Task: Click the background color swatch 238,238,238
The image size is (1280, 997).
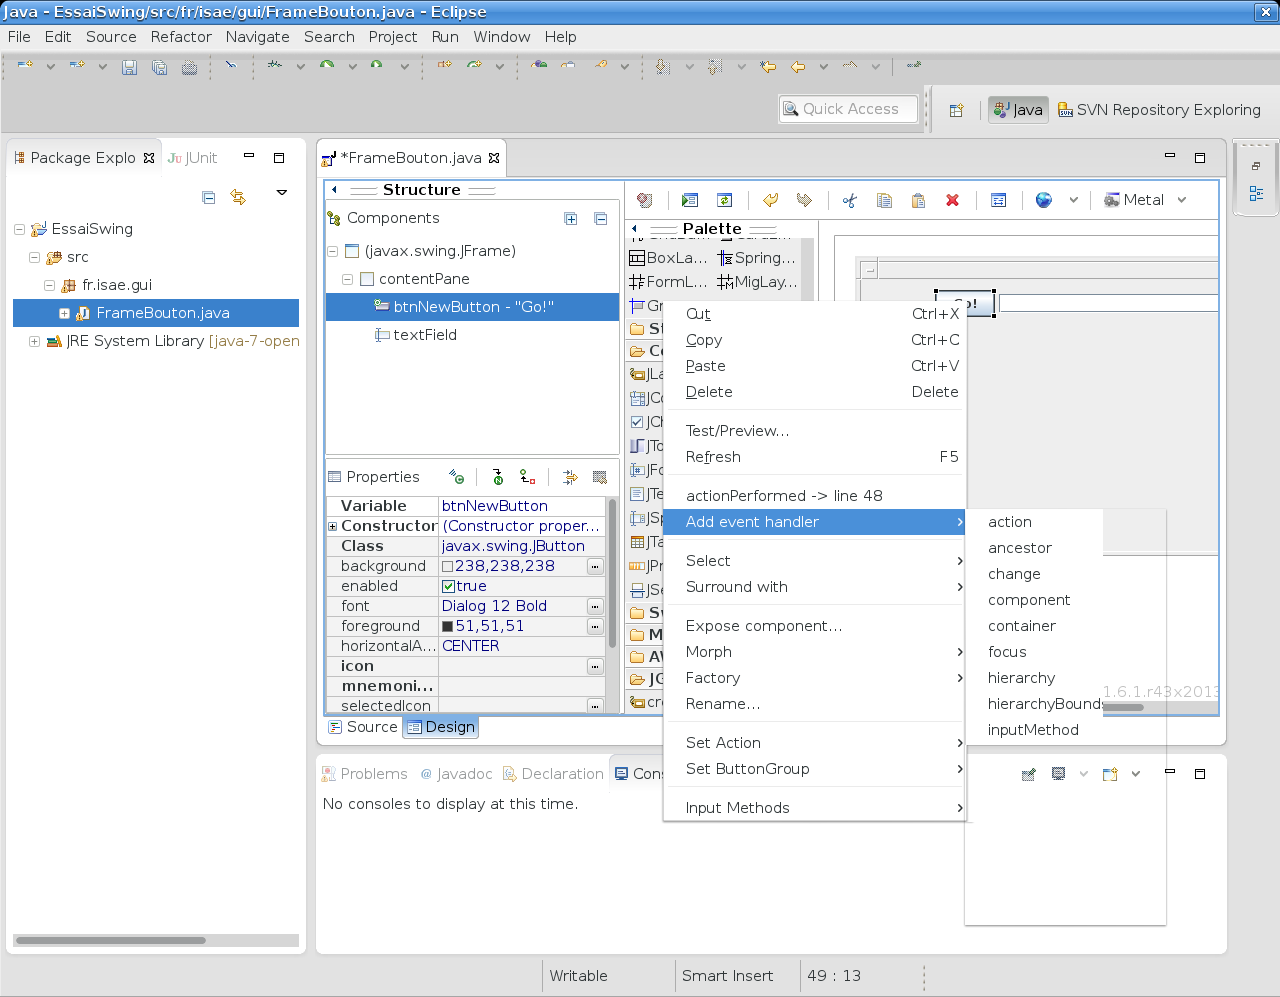Action: coord(448,566)
